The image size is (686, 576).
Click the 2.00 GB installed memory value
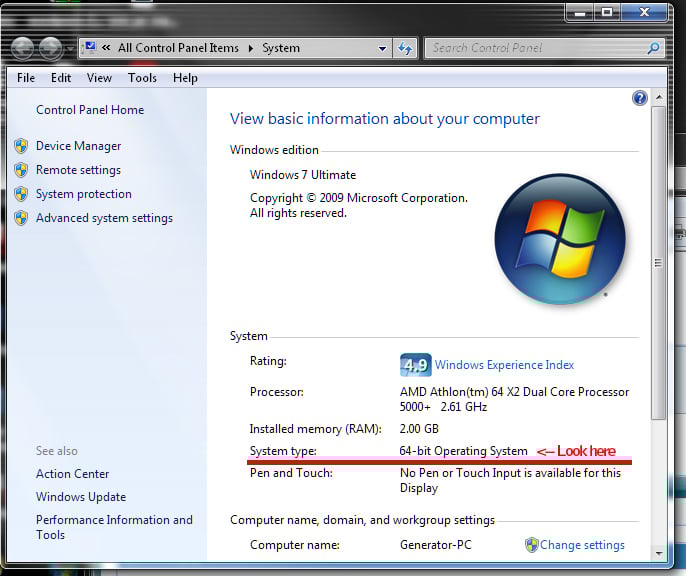point(419,429)
